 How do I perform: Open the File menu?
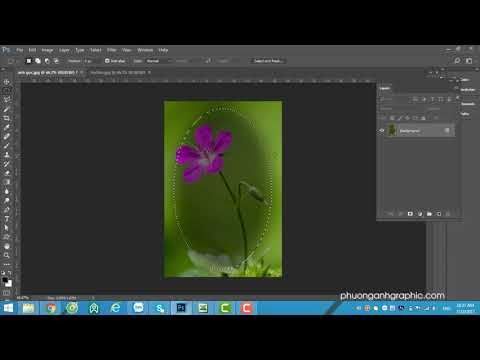[x=20, y=50]
